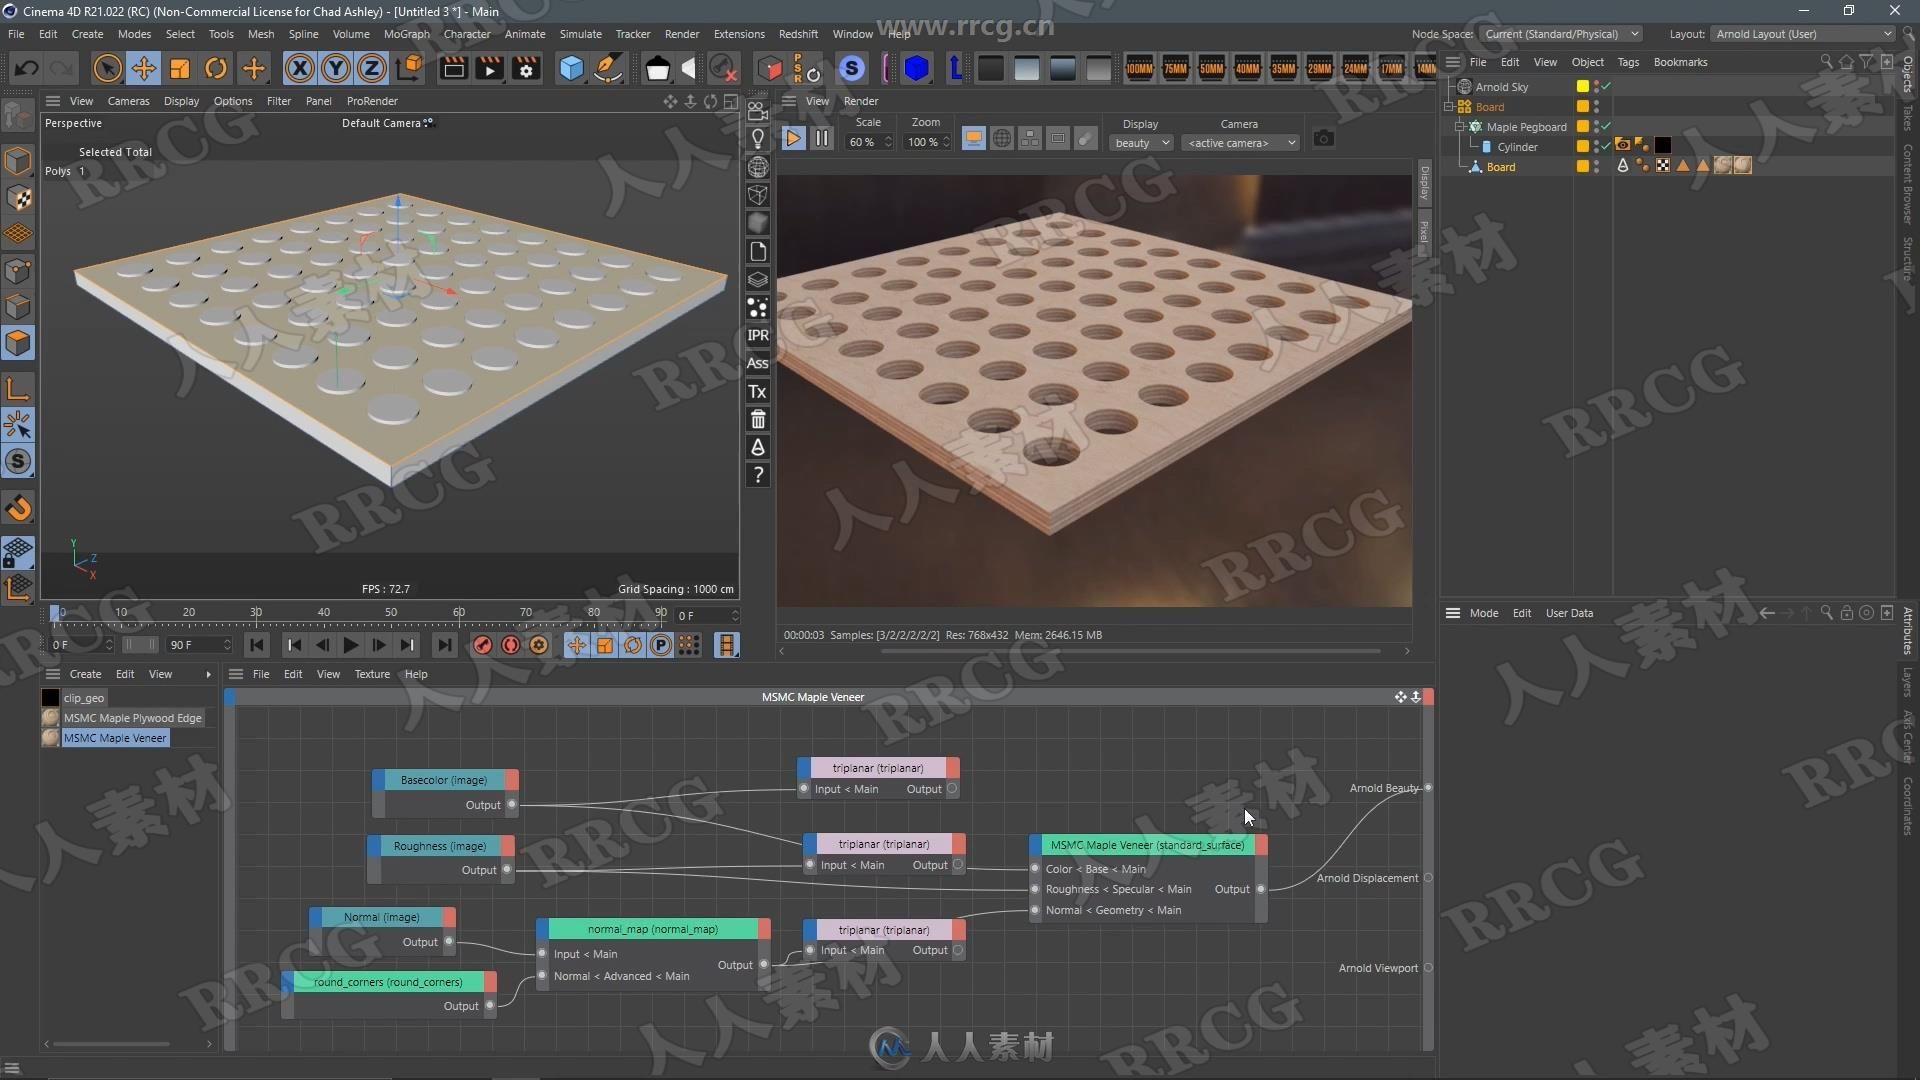Click the Play Forward button
Image resolution: width=1920 pixels, height=1080 pixels.
point(349,645)
